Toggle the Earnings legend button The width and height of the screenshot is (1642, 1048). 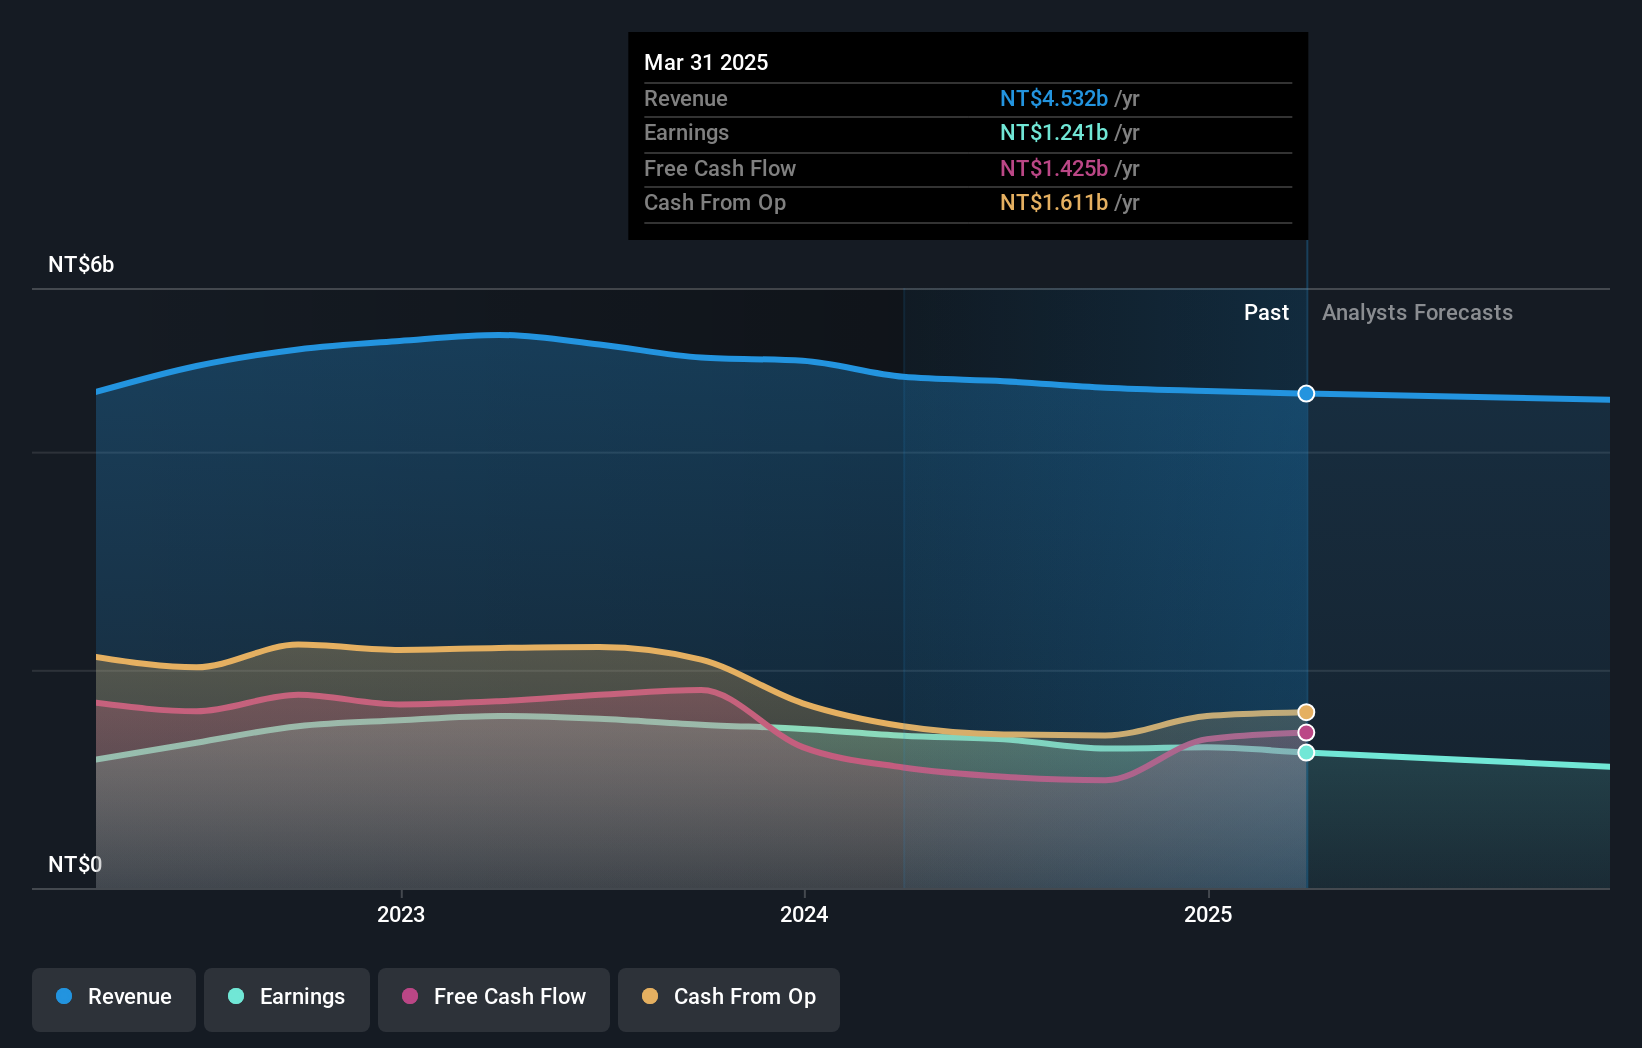[x=287, y=999]
